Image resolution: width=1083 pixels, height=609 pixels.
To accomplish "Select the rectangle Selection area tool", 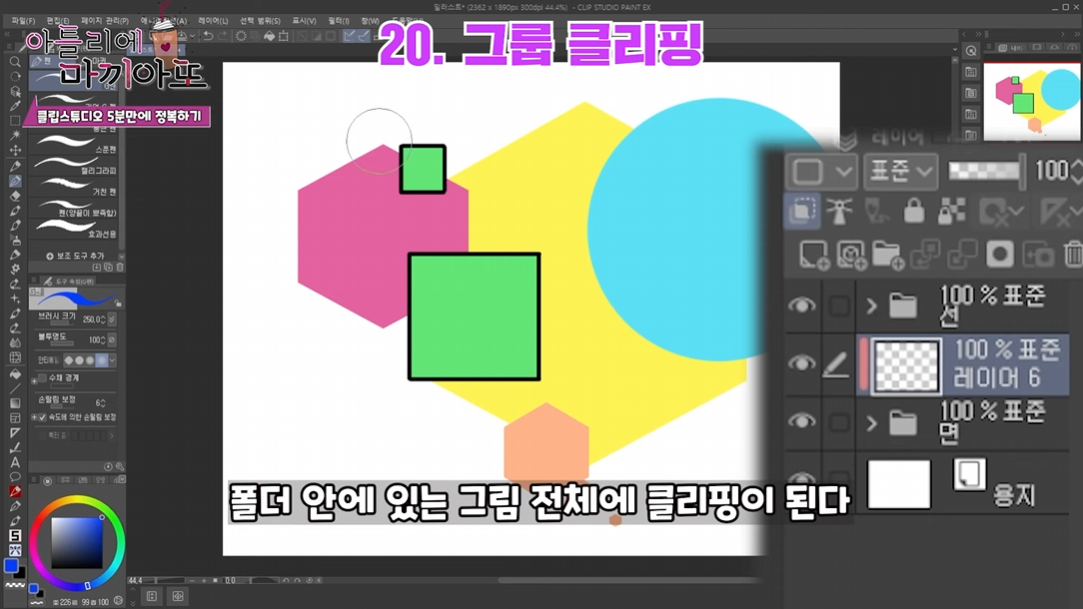I will click(x=15, y=120).
